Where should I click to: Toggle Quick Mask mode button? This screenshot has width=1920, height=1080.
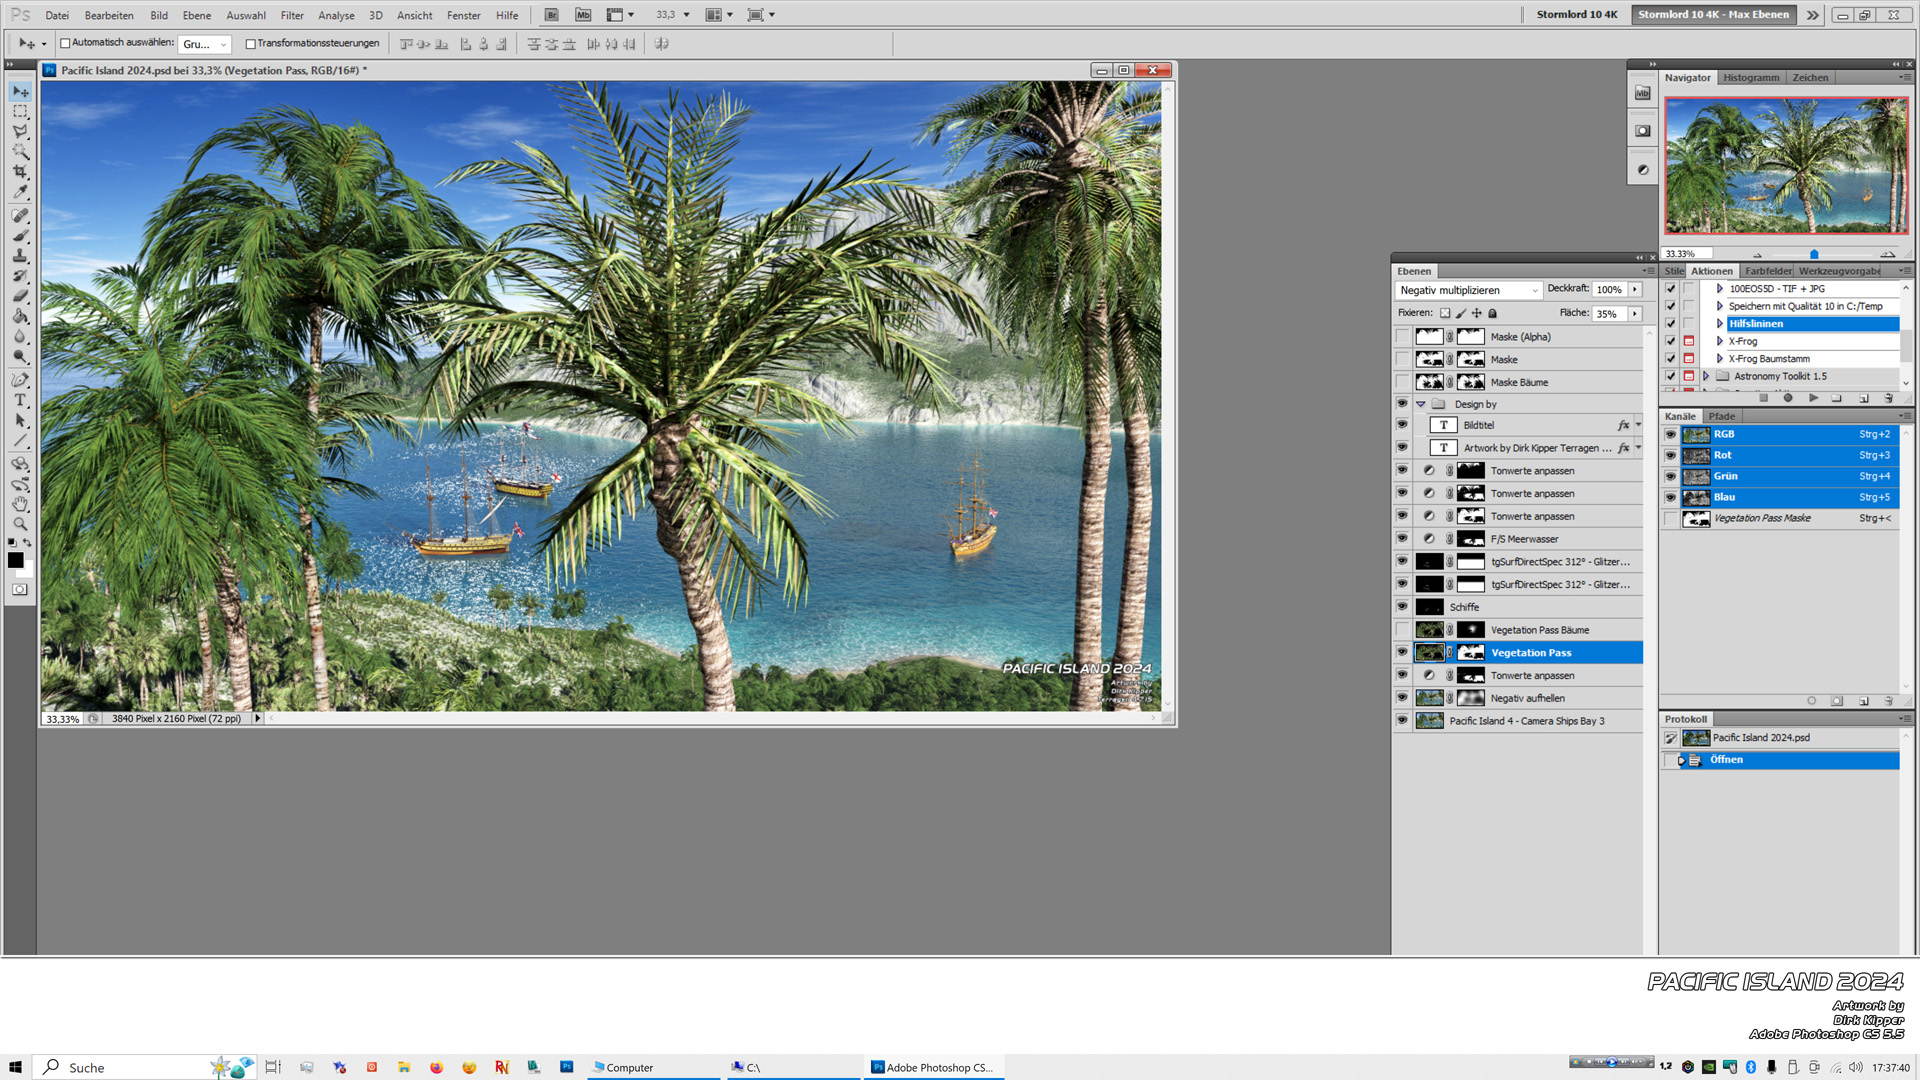click(20, 590)
